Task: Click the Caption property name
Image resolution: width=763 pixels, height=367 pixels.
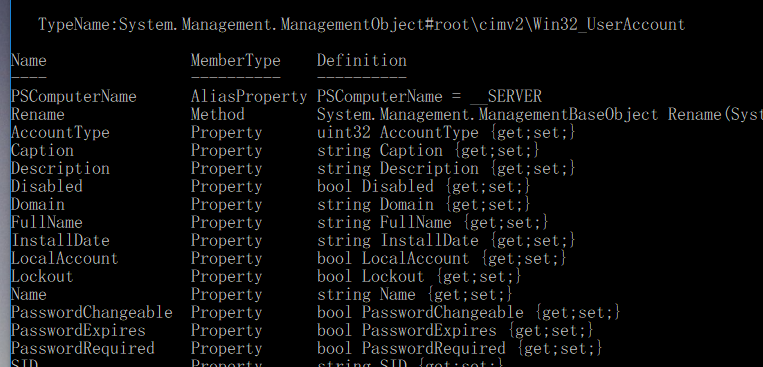Action: click(42, 150)
